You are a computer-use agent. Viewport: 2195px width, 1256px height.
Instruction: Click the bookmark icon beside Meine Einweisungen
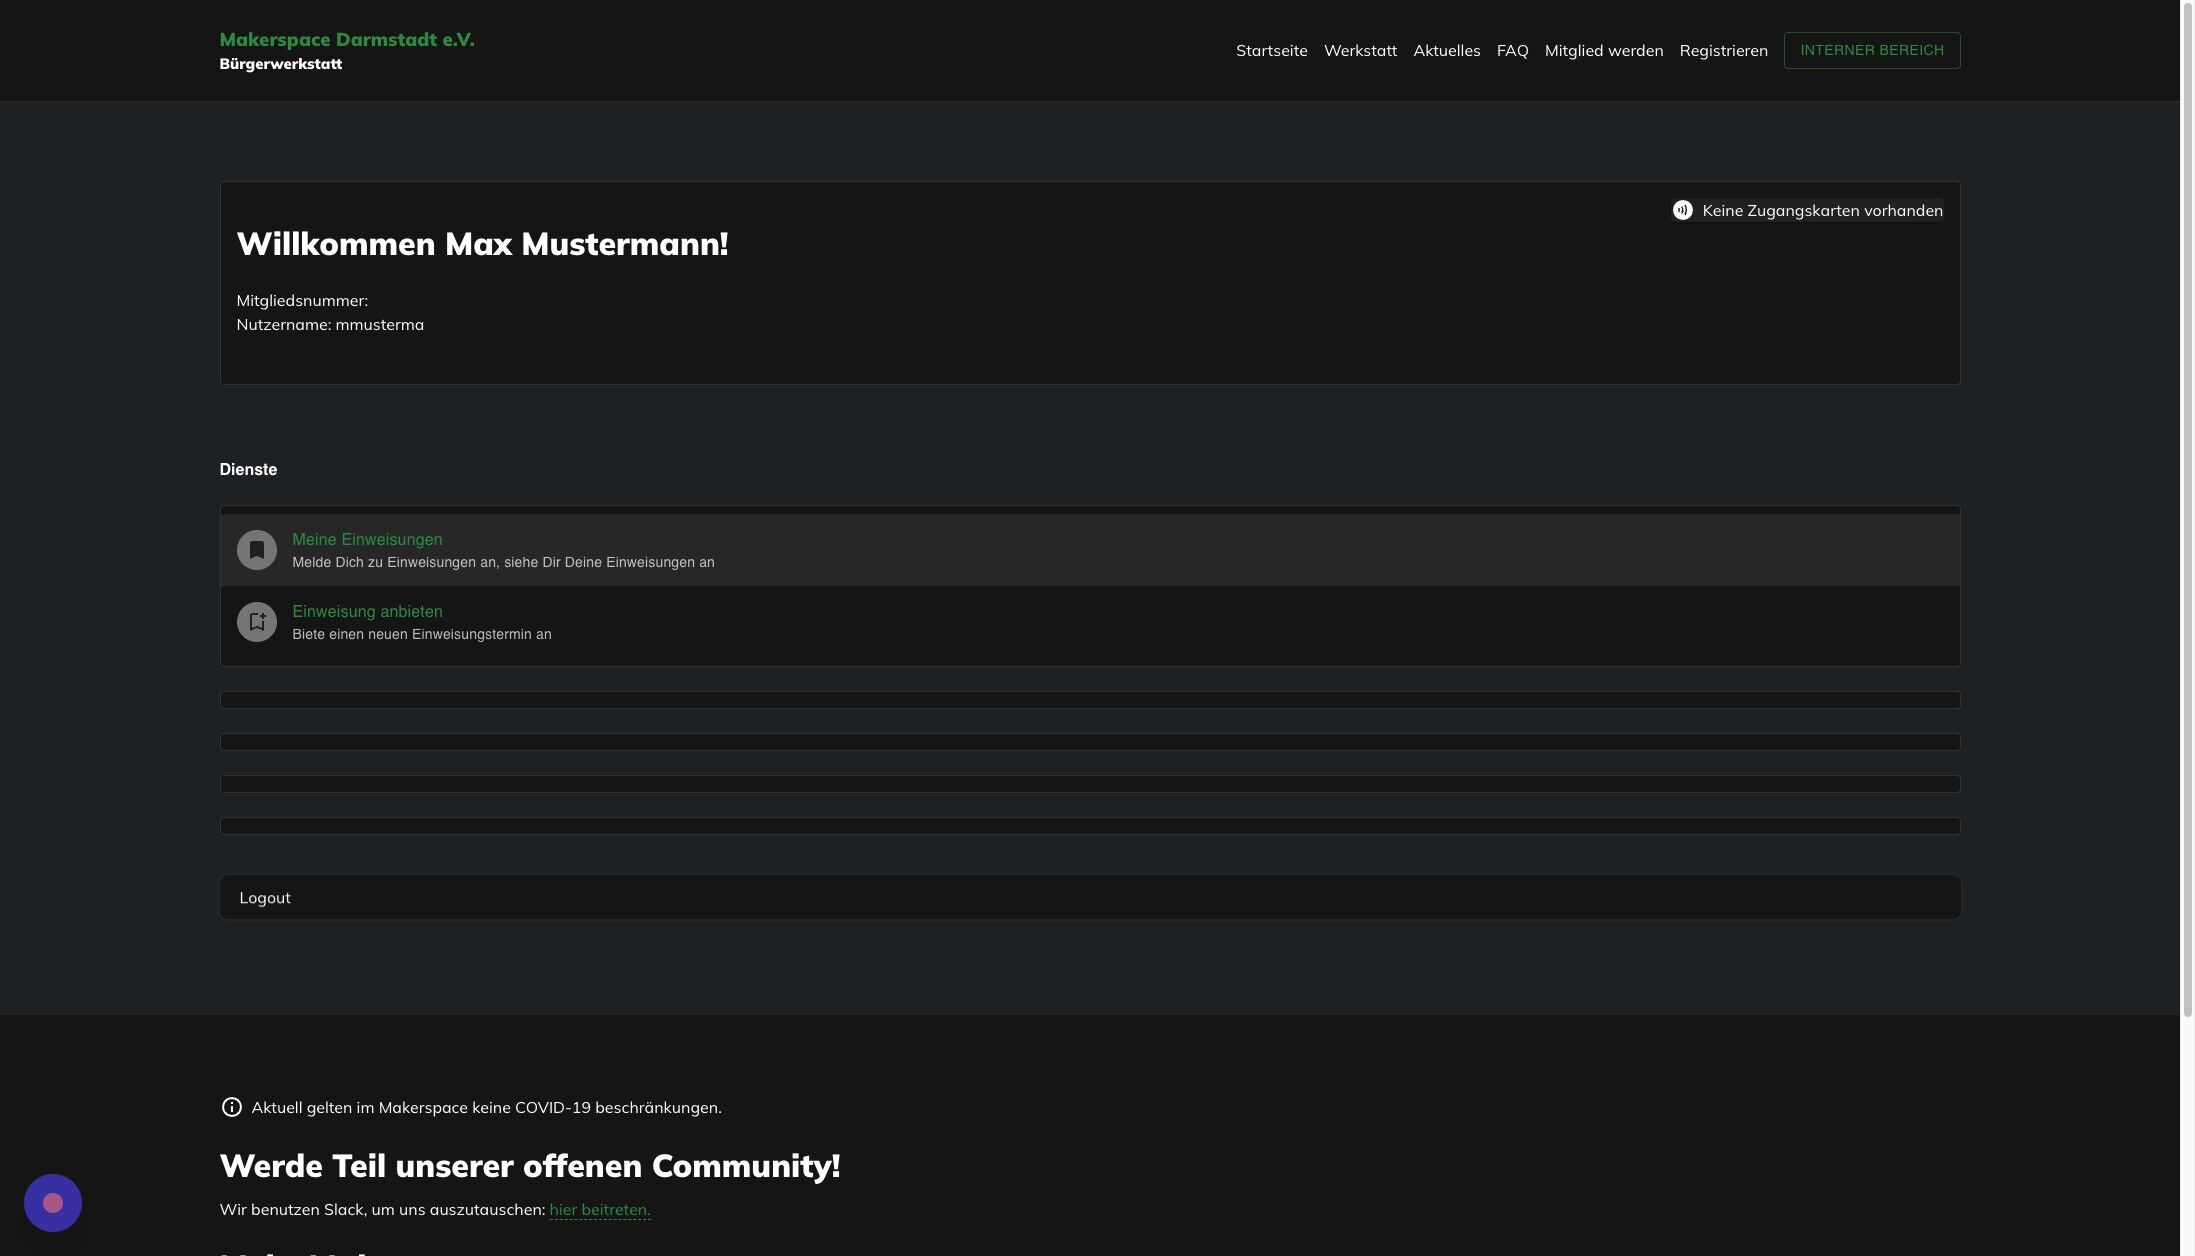256,549
